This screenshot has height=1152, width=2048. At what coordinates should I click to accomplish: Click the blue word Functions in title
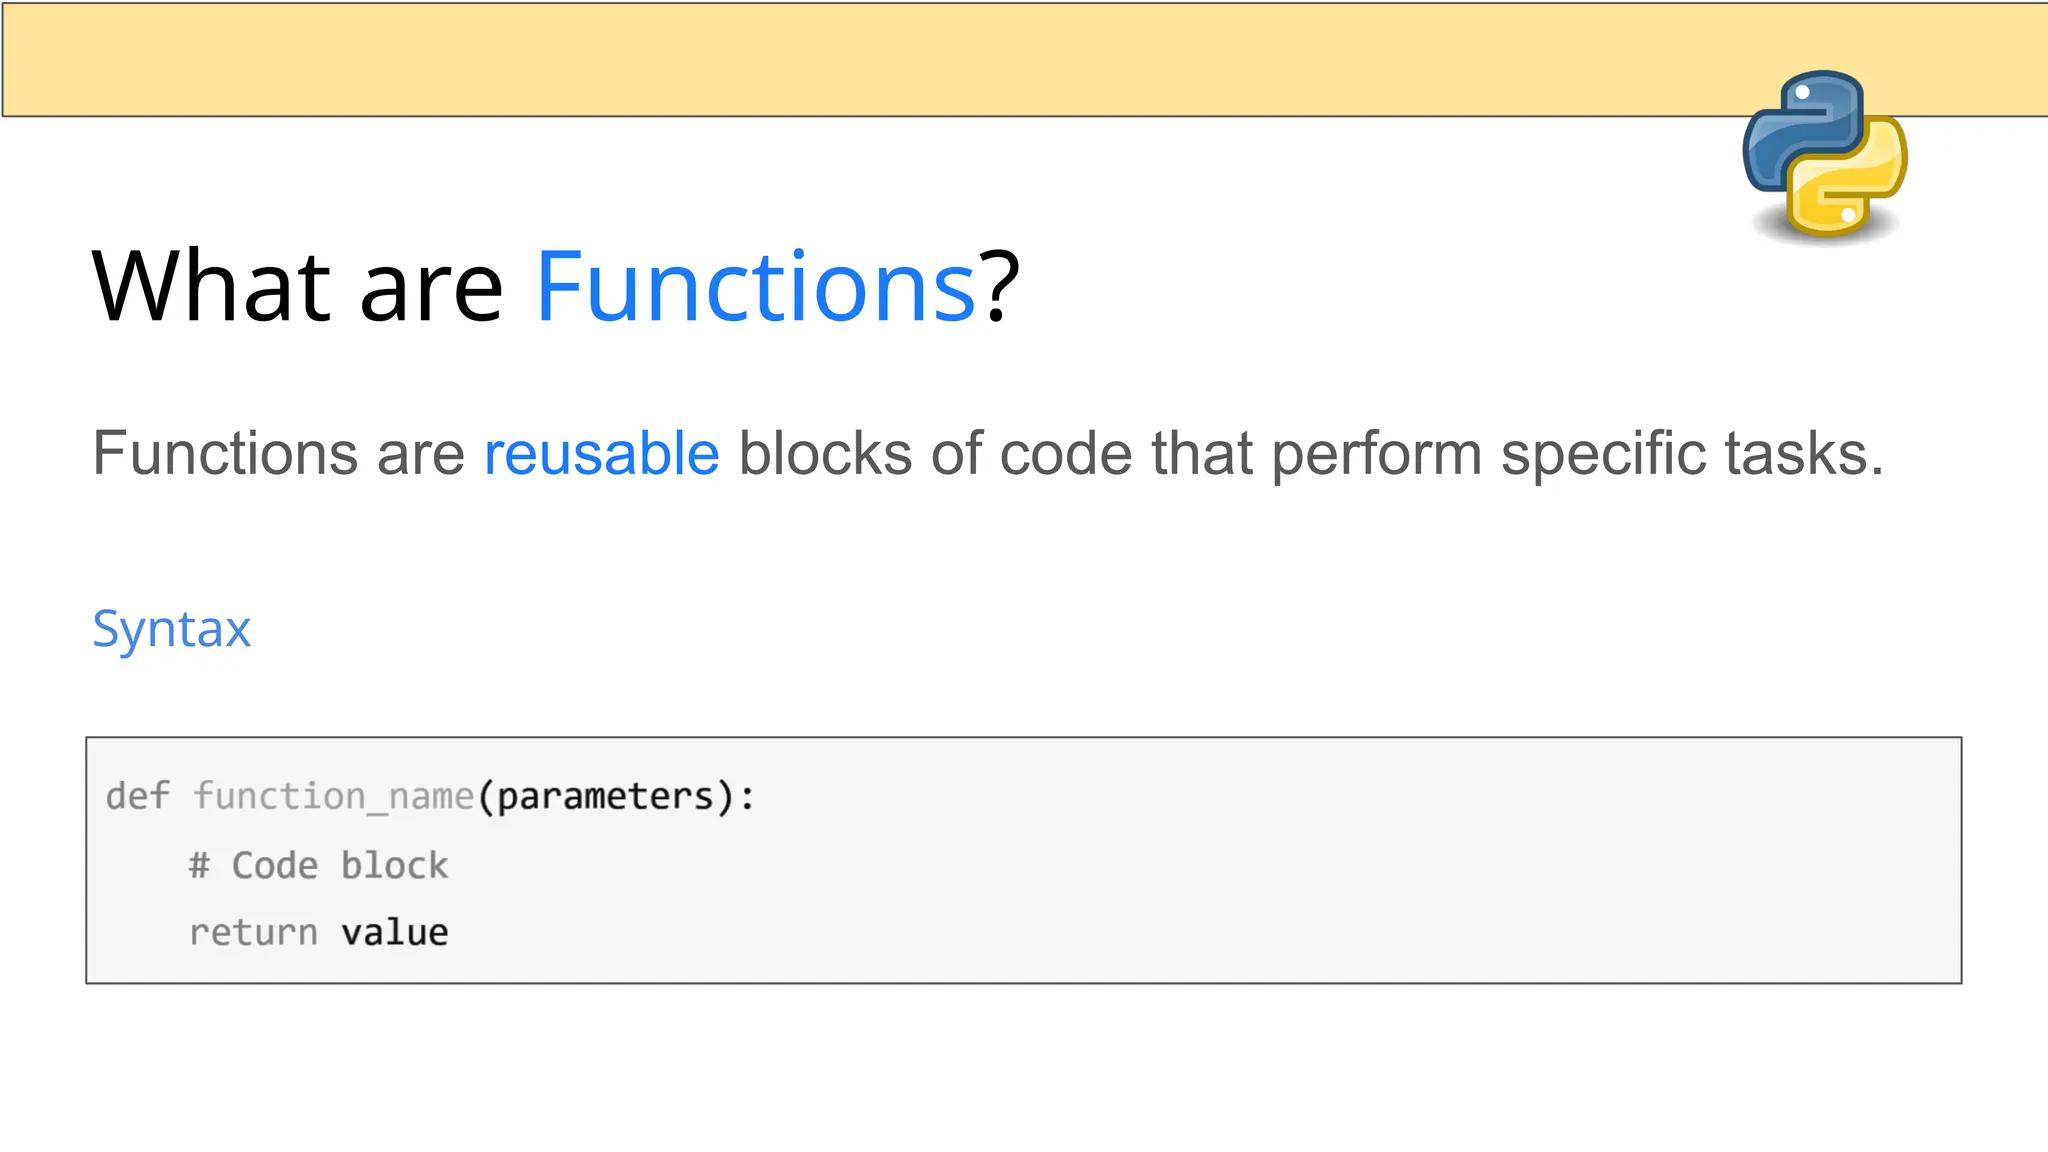tap(755, 288)
